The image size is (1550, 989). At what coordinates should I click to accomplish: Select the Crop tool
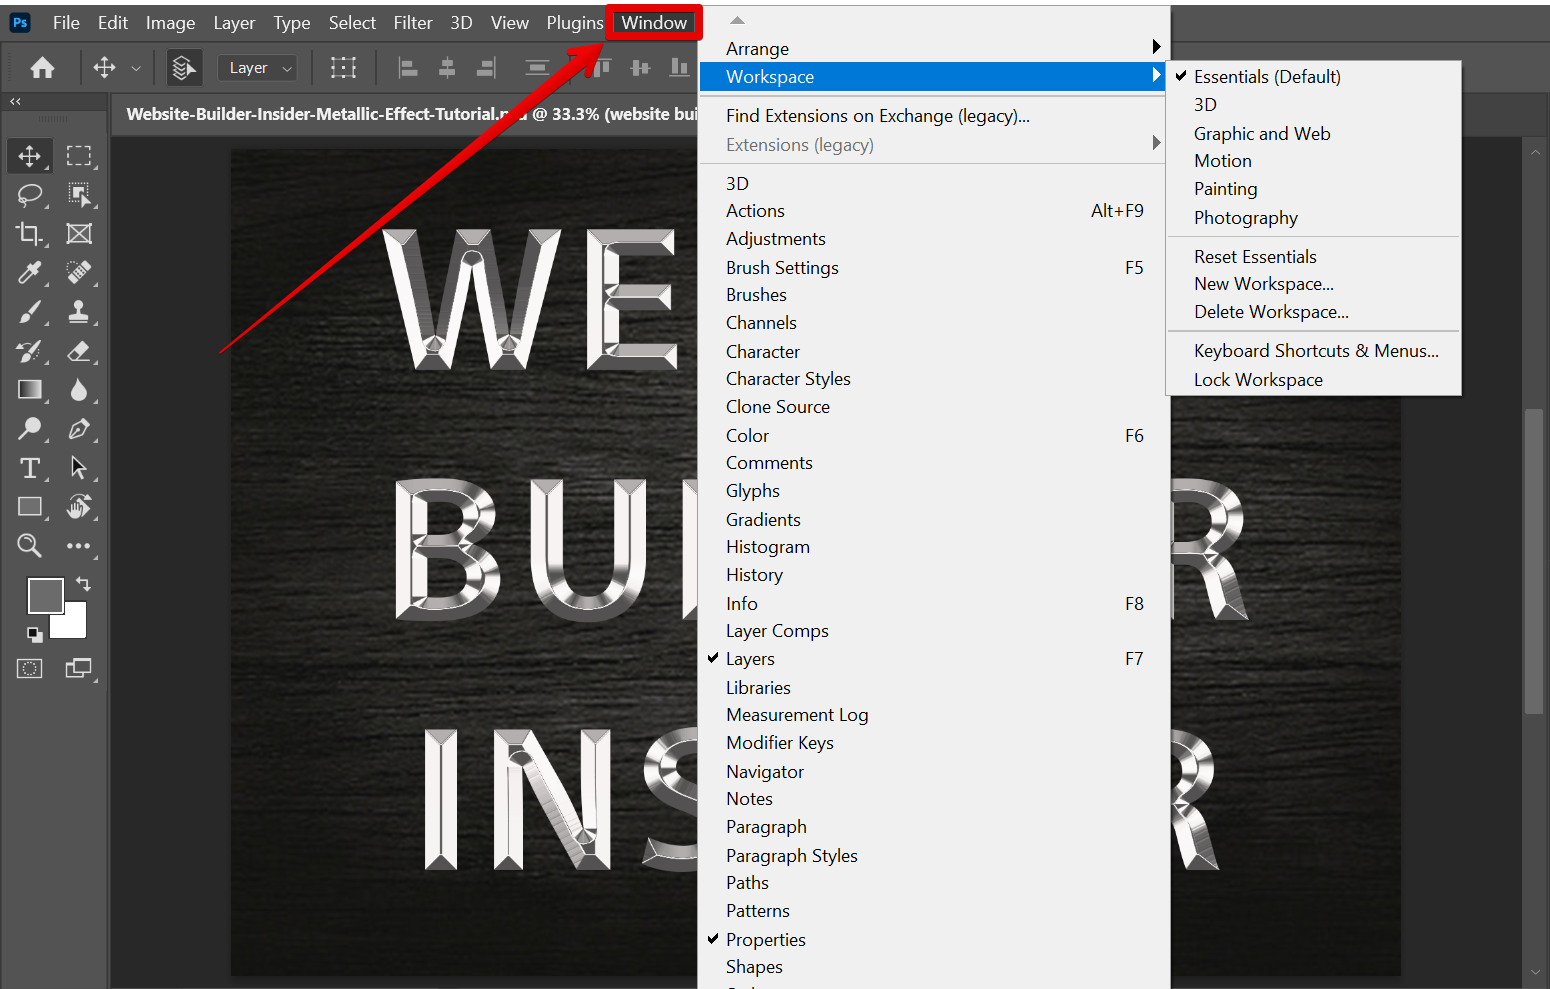click(29, 233)
